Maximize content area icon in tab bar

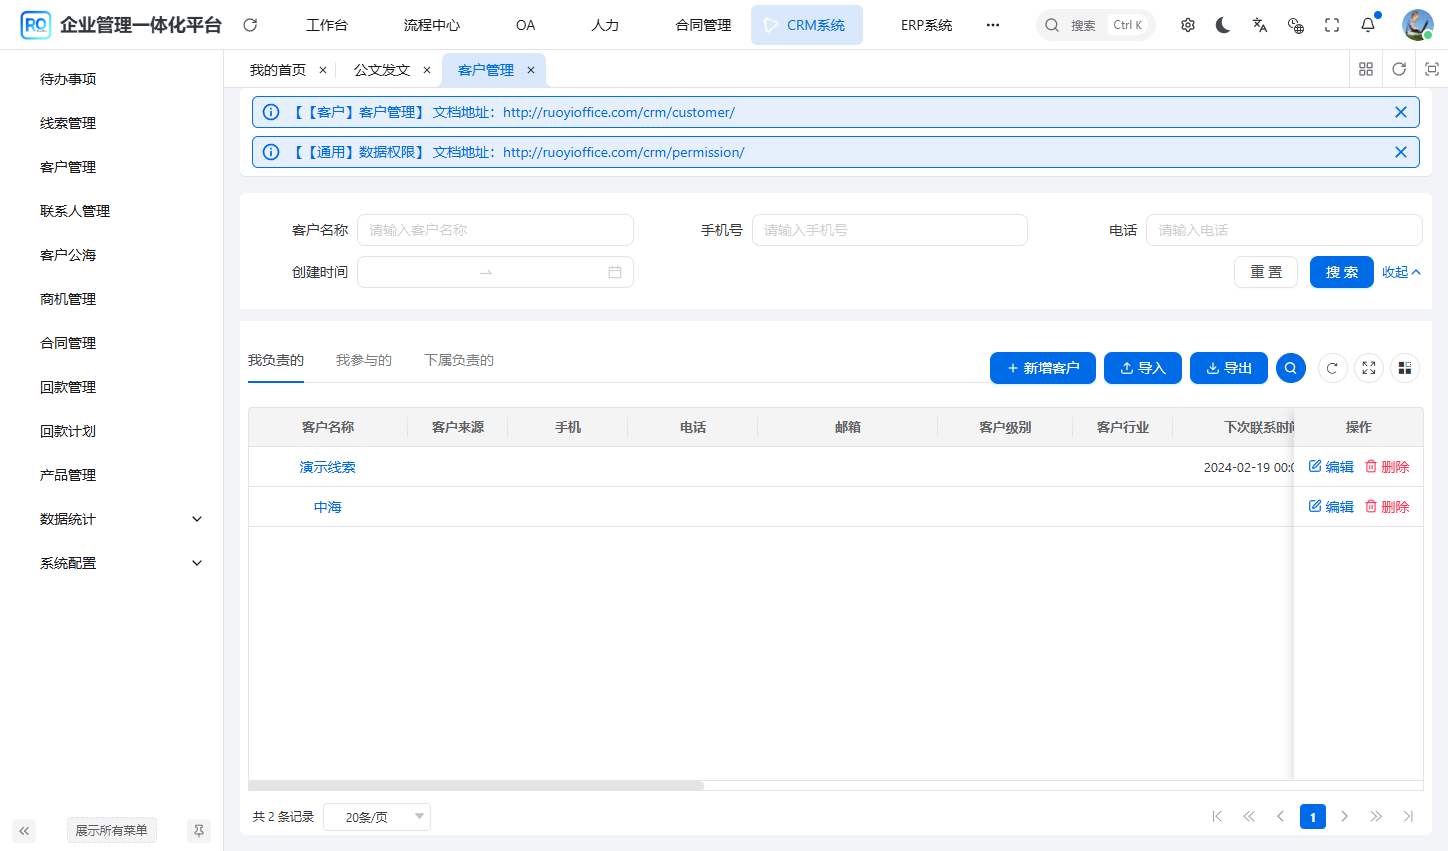pyautogui.click(x=1432, y=69)
